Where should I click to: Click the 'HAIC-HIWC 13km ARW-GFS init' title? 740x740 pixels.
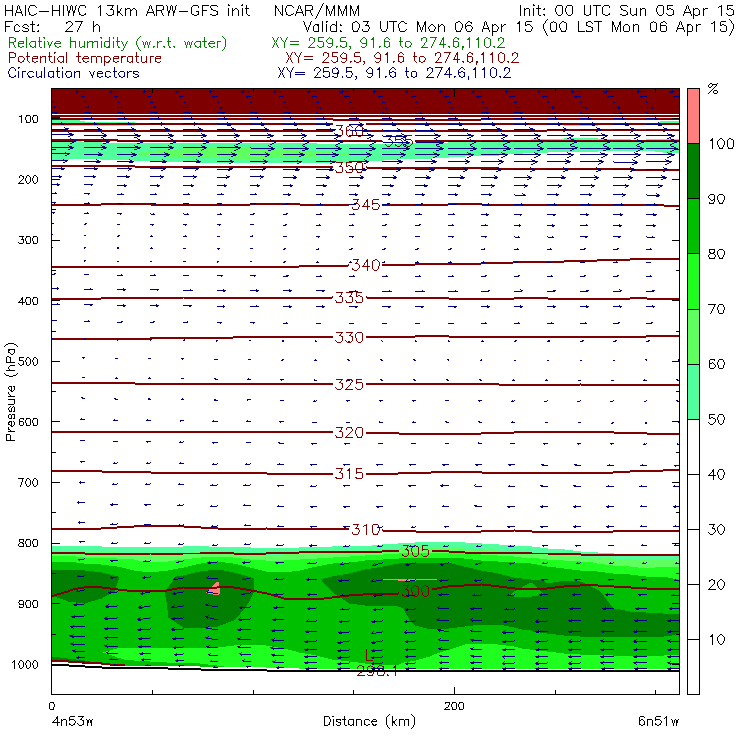[x=127, y=11]
